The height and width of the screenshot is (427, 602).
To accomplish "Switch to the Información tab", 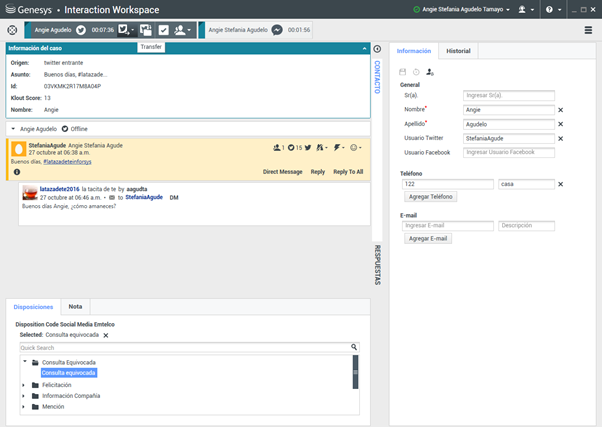I will pyautogui.click(x=414, y=51).
